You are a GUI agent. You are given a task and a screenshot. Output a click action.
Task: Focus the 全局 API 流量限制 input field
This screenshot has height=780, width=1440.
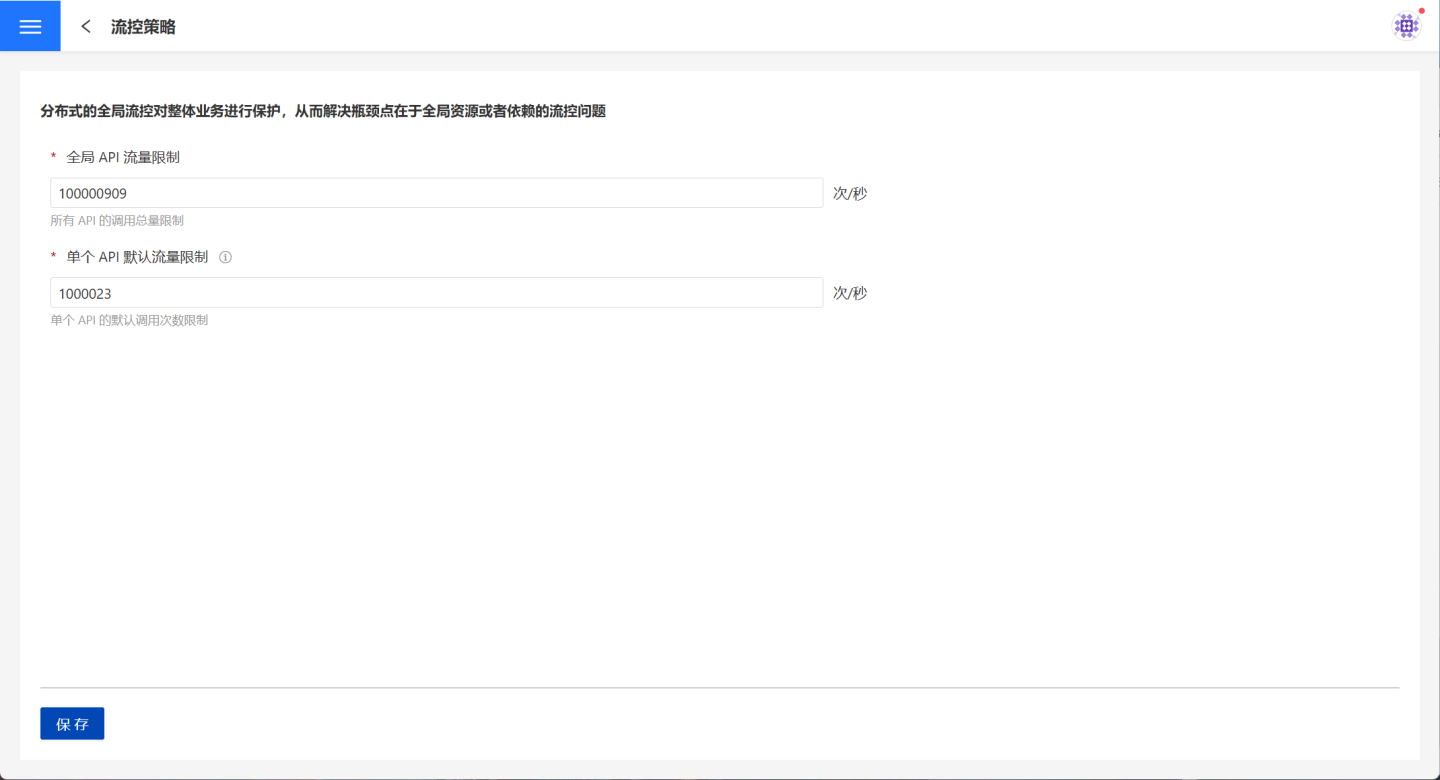pos(436,193)
